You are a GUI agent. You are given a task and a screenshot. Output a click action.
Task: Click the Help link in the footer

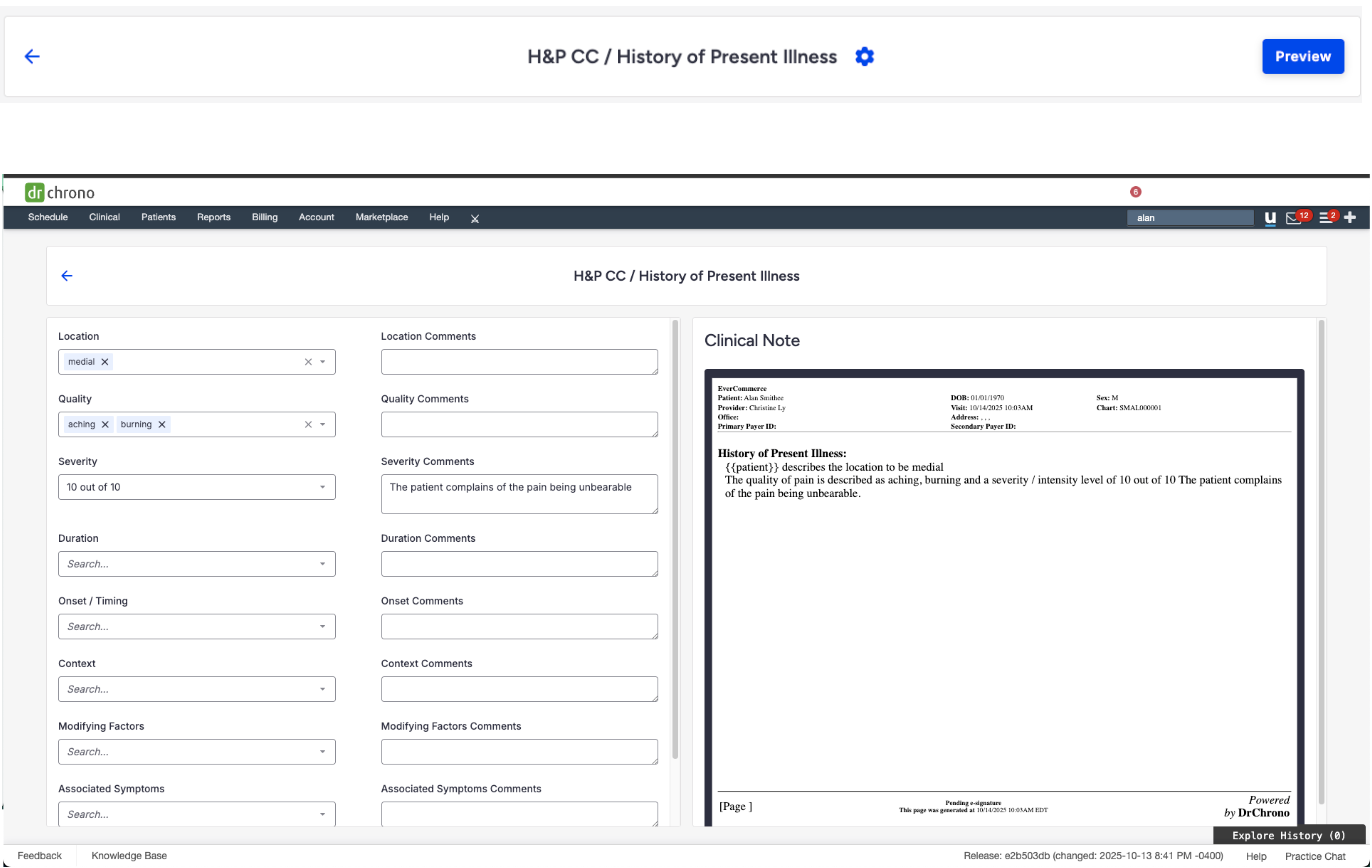pyautogui.click(x=1256, y=857)
